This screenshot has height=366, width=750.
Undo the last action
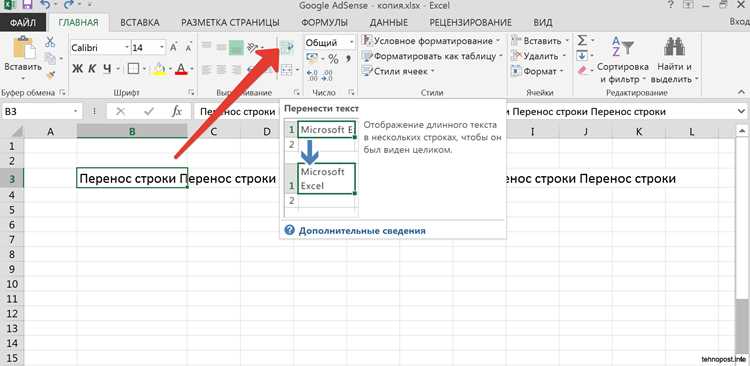[45, 5]
